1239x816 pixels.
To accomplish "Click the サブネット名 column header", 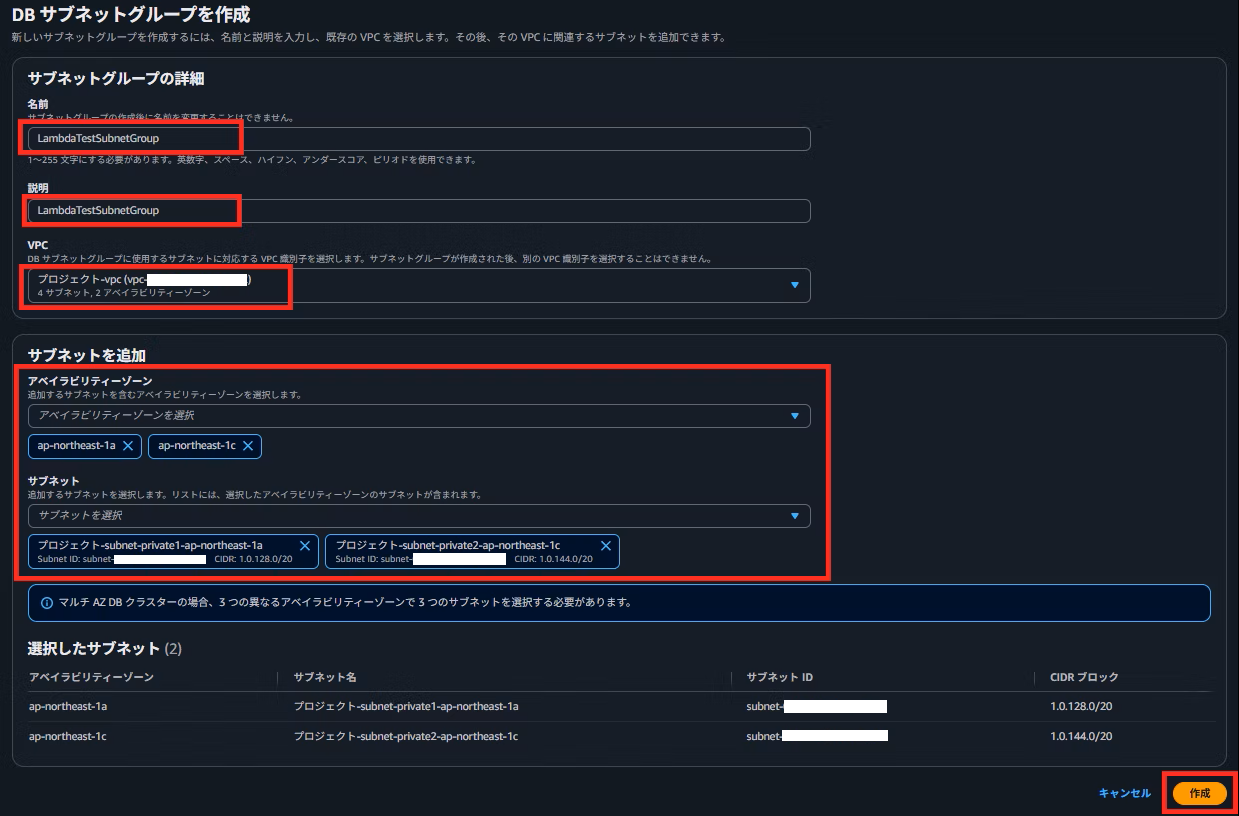I will (325, 678).
